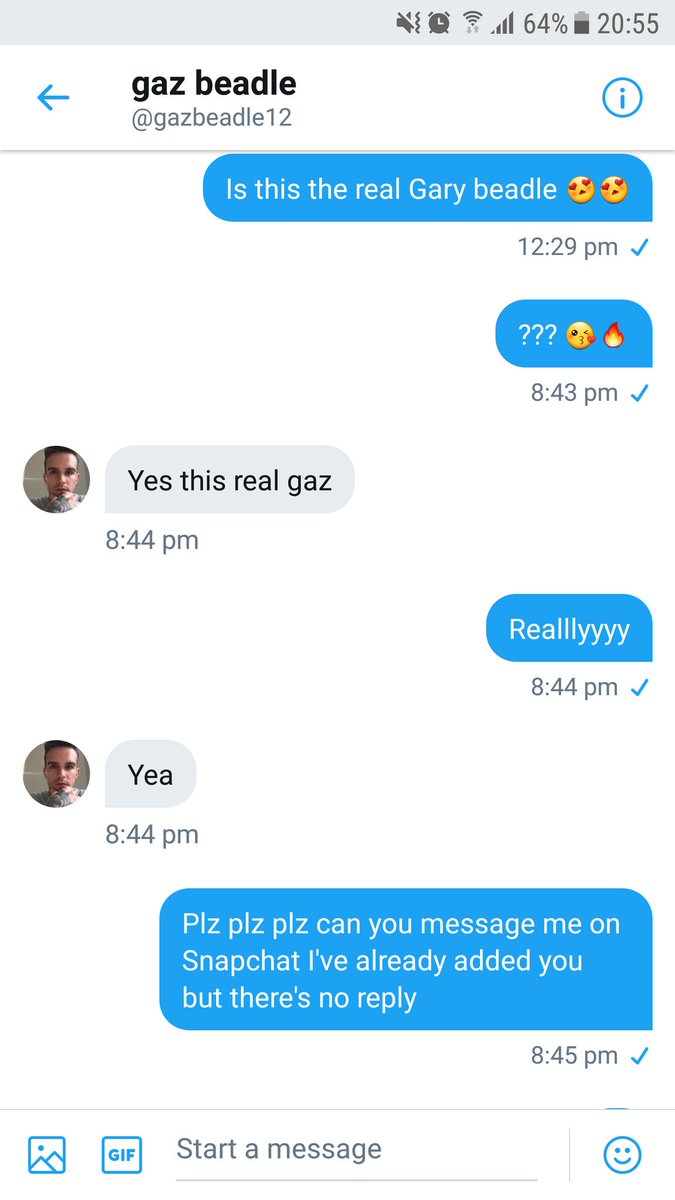
Task: Focus the Start a message field
Action: click(356, 1150)
